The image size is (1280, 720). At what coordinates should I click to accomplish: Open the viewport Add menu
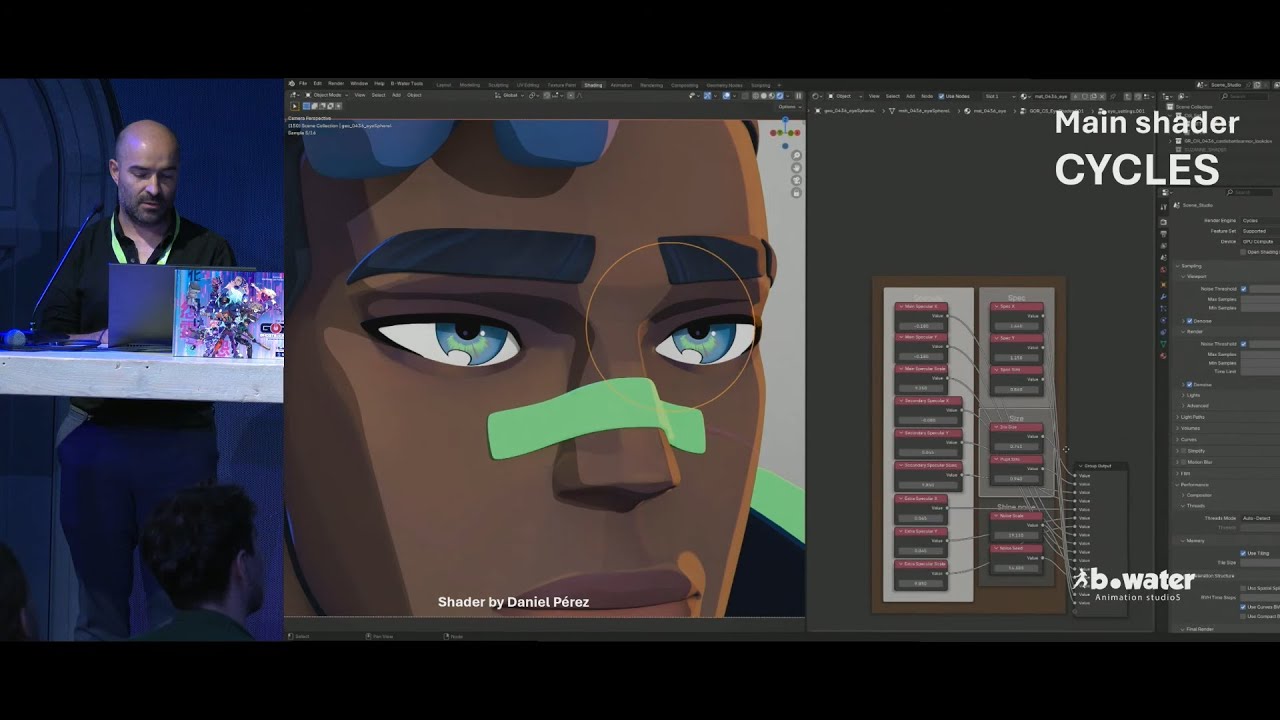[x=396, y=95]
